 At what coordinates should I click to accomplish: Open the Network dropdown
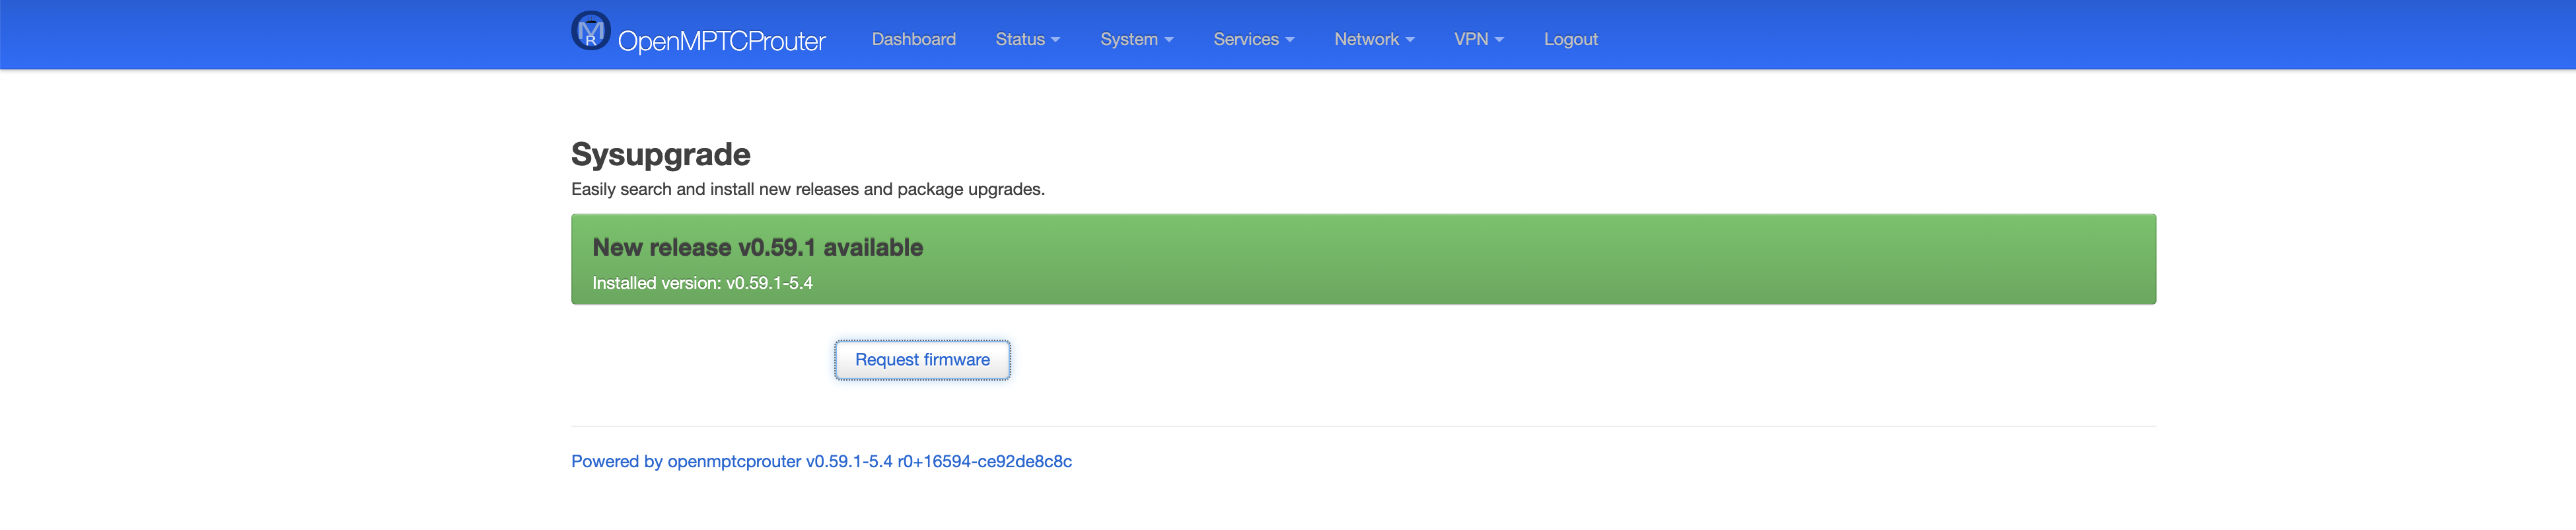[1374, 39]
